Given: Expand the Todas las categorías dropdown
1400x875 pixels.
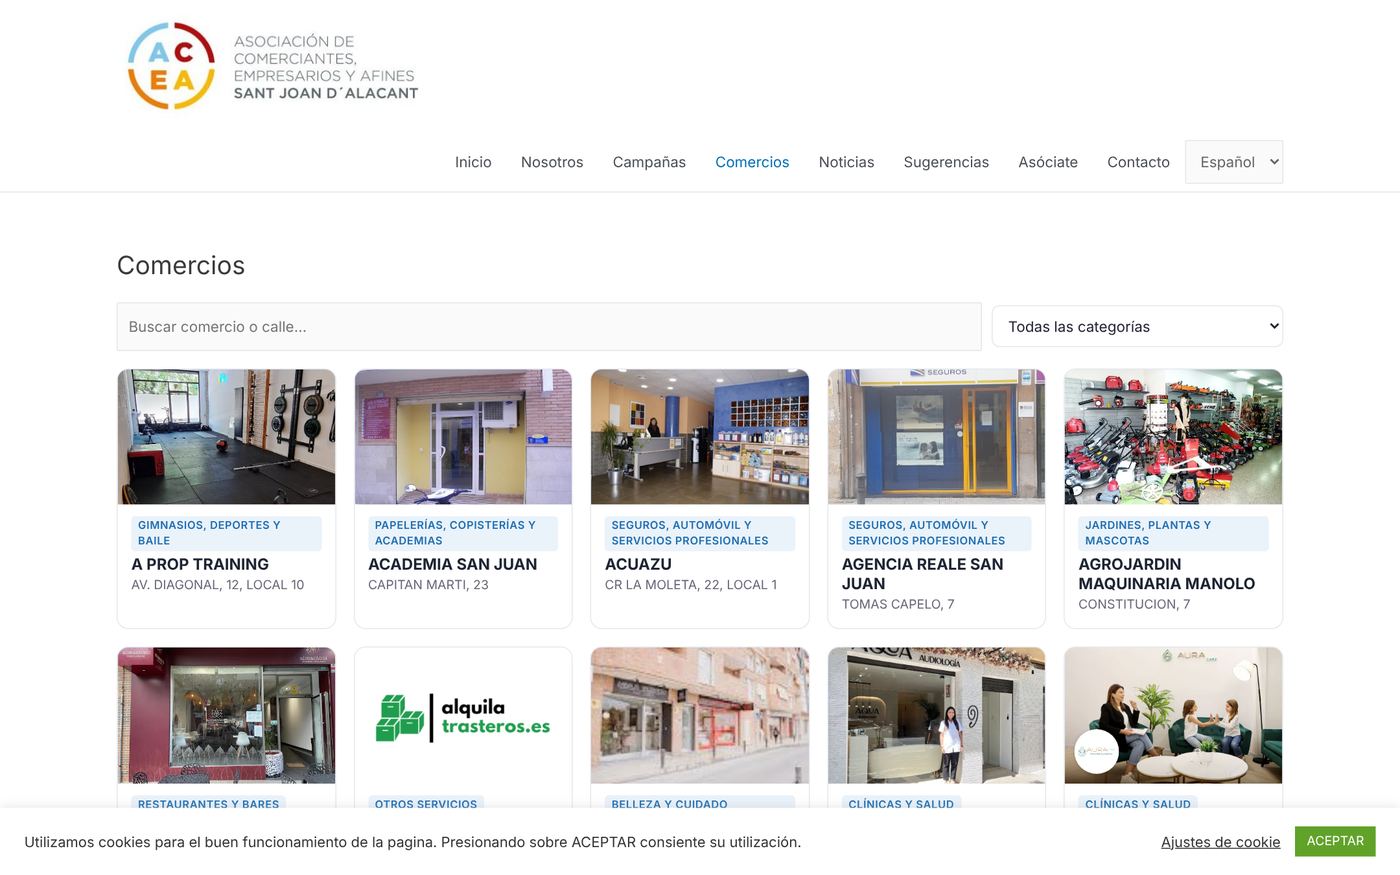Looking at the screenshot, I should coord(1137,326).
